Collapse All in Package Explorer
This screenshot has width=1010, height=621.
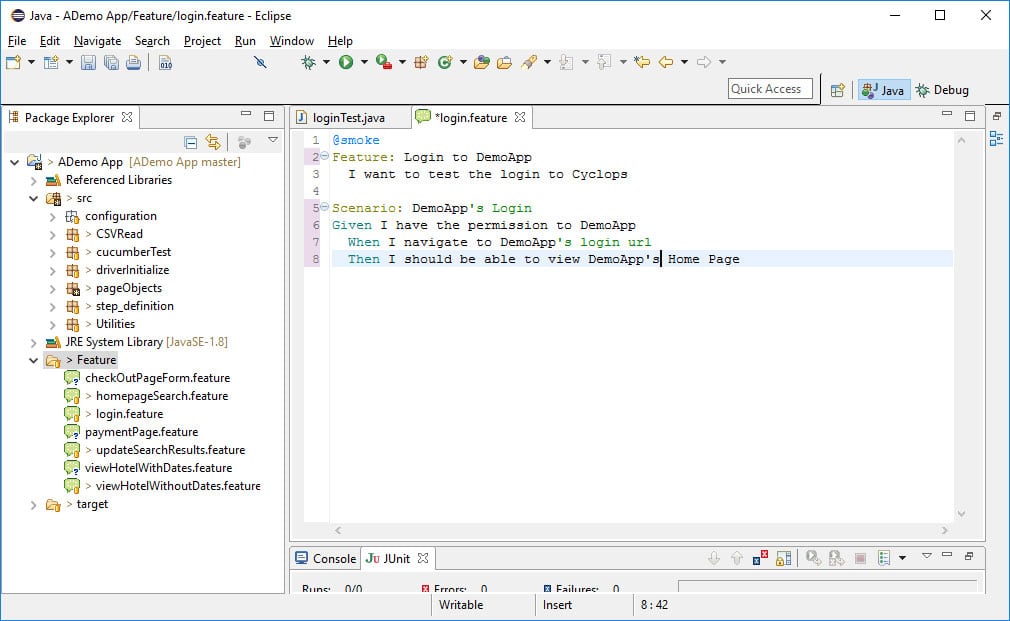pyautogui.click(x=190, y=142)
